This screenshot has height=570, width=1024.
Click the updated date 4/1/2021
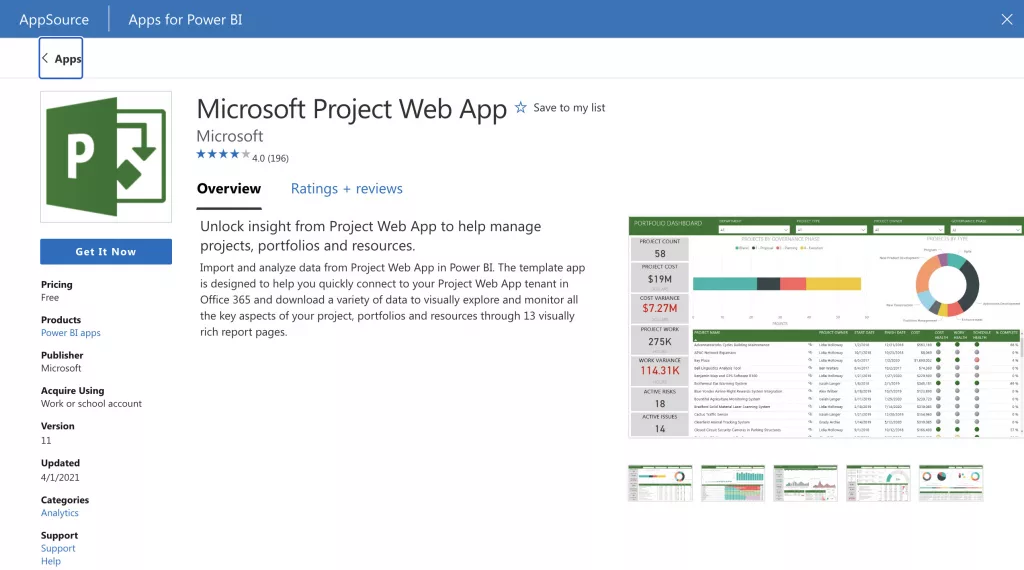coord(60,477)
